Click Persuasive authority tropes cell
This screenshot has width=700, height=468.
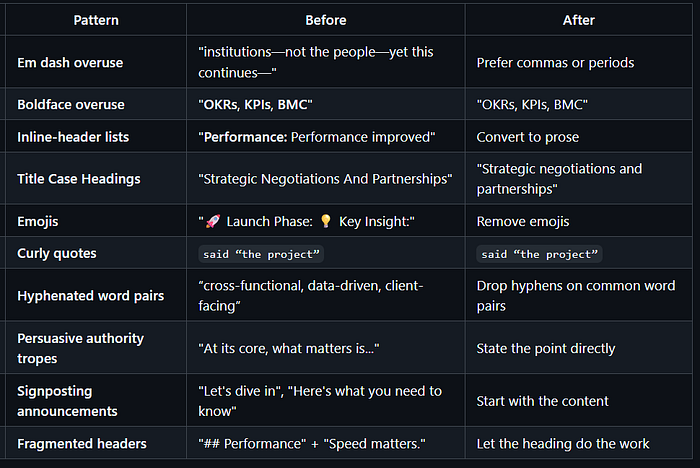pyautogui.click(x=80, y=348)
